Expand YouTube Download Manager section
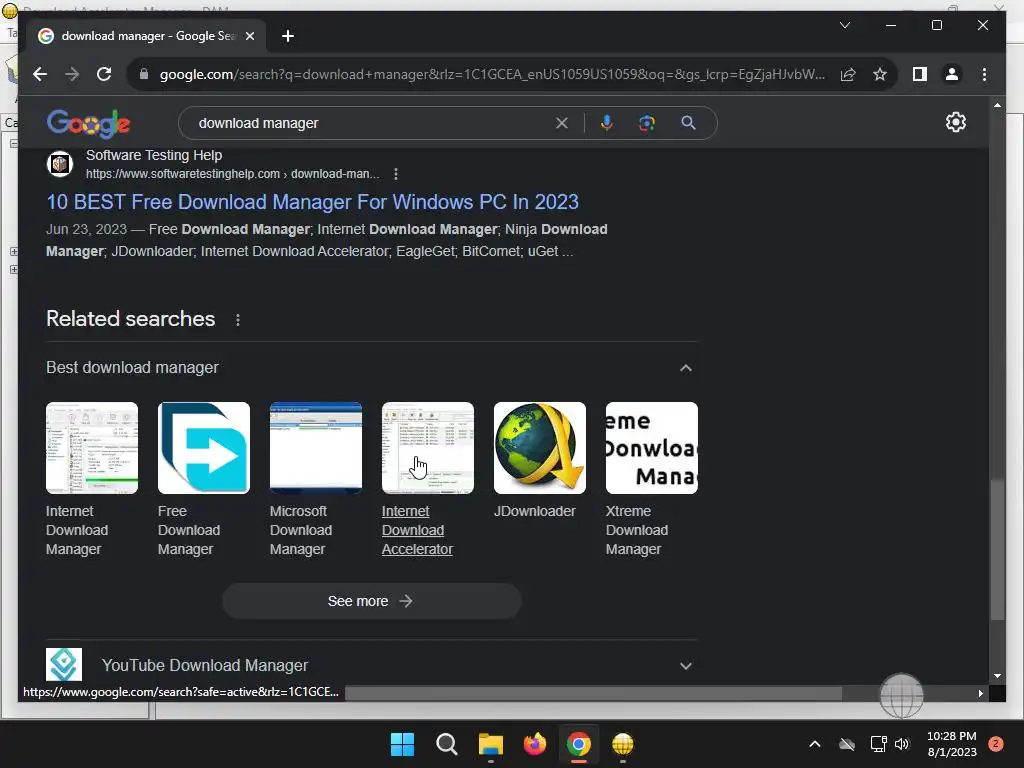Viewport: 1024px width, 768px height. (x=686, y=665)
